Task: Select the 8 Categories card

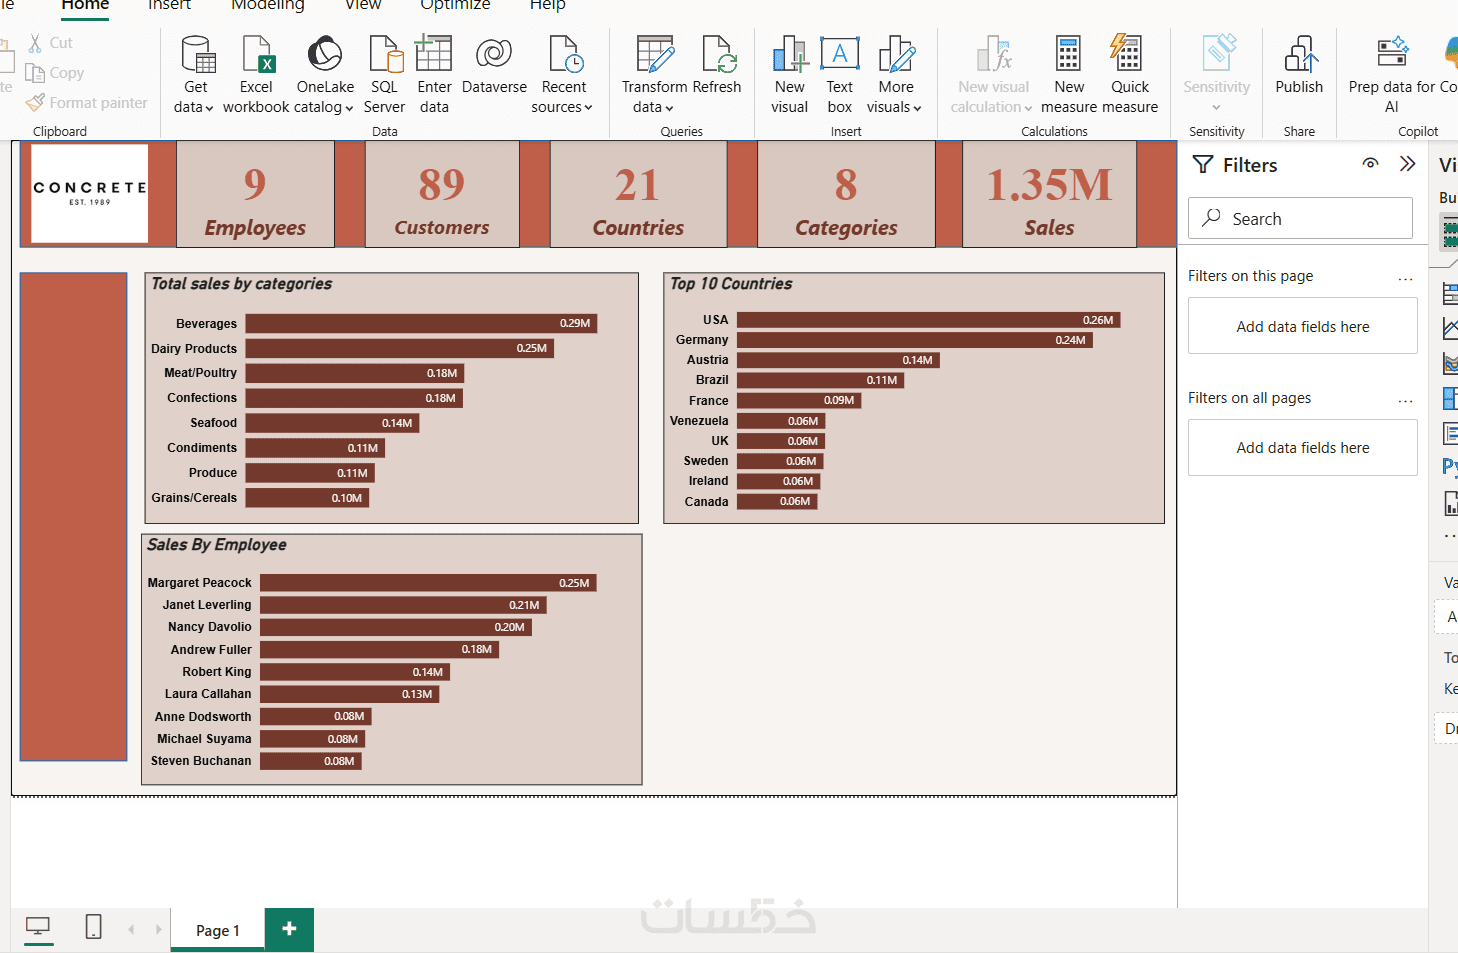Action: pos(846,194)
